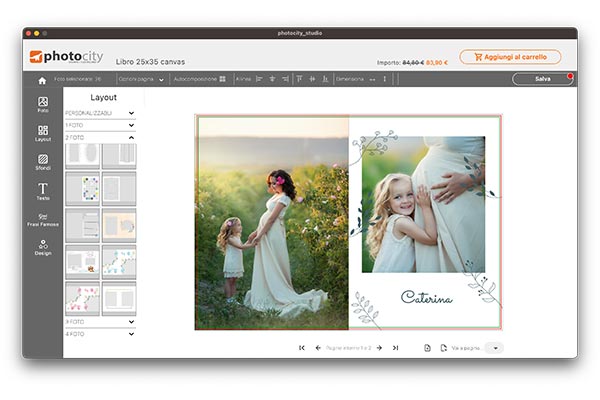This screenshot has width=600, height=400.
Task: Jump to the last page
Action: (x=395, y=348)
